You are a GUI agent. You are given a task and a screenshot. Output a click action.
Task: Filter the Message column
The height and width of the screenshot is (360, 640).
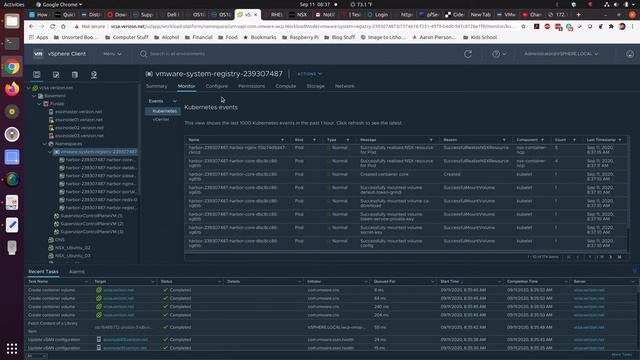click(431, 140)
